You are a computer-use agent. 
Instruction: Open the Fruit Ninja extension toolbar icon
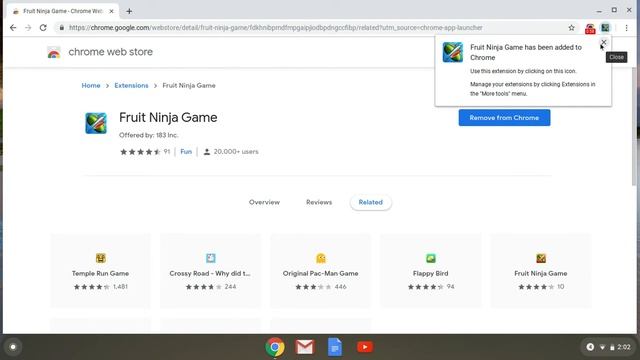[605, 28]
